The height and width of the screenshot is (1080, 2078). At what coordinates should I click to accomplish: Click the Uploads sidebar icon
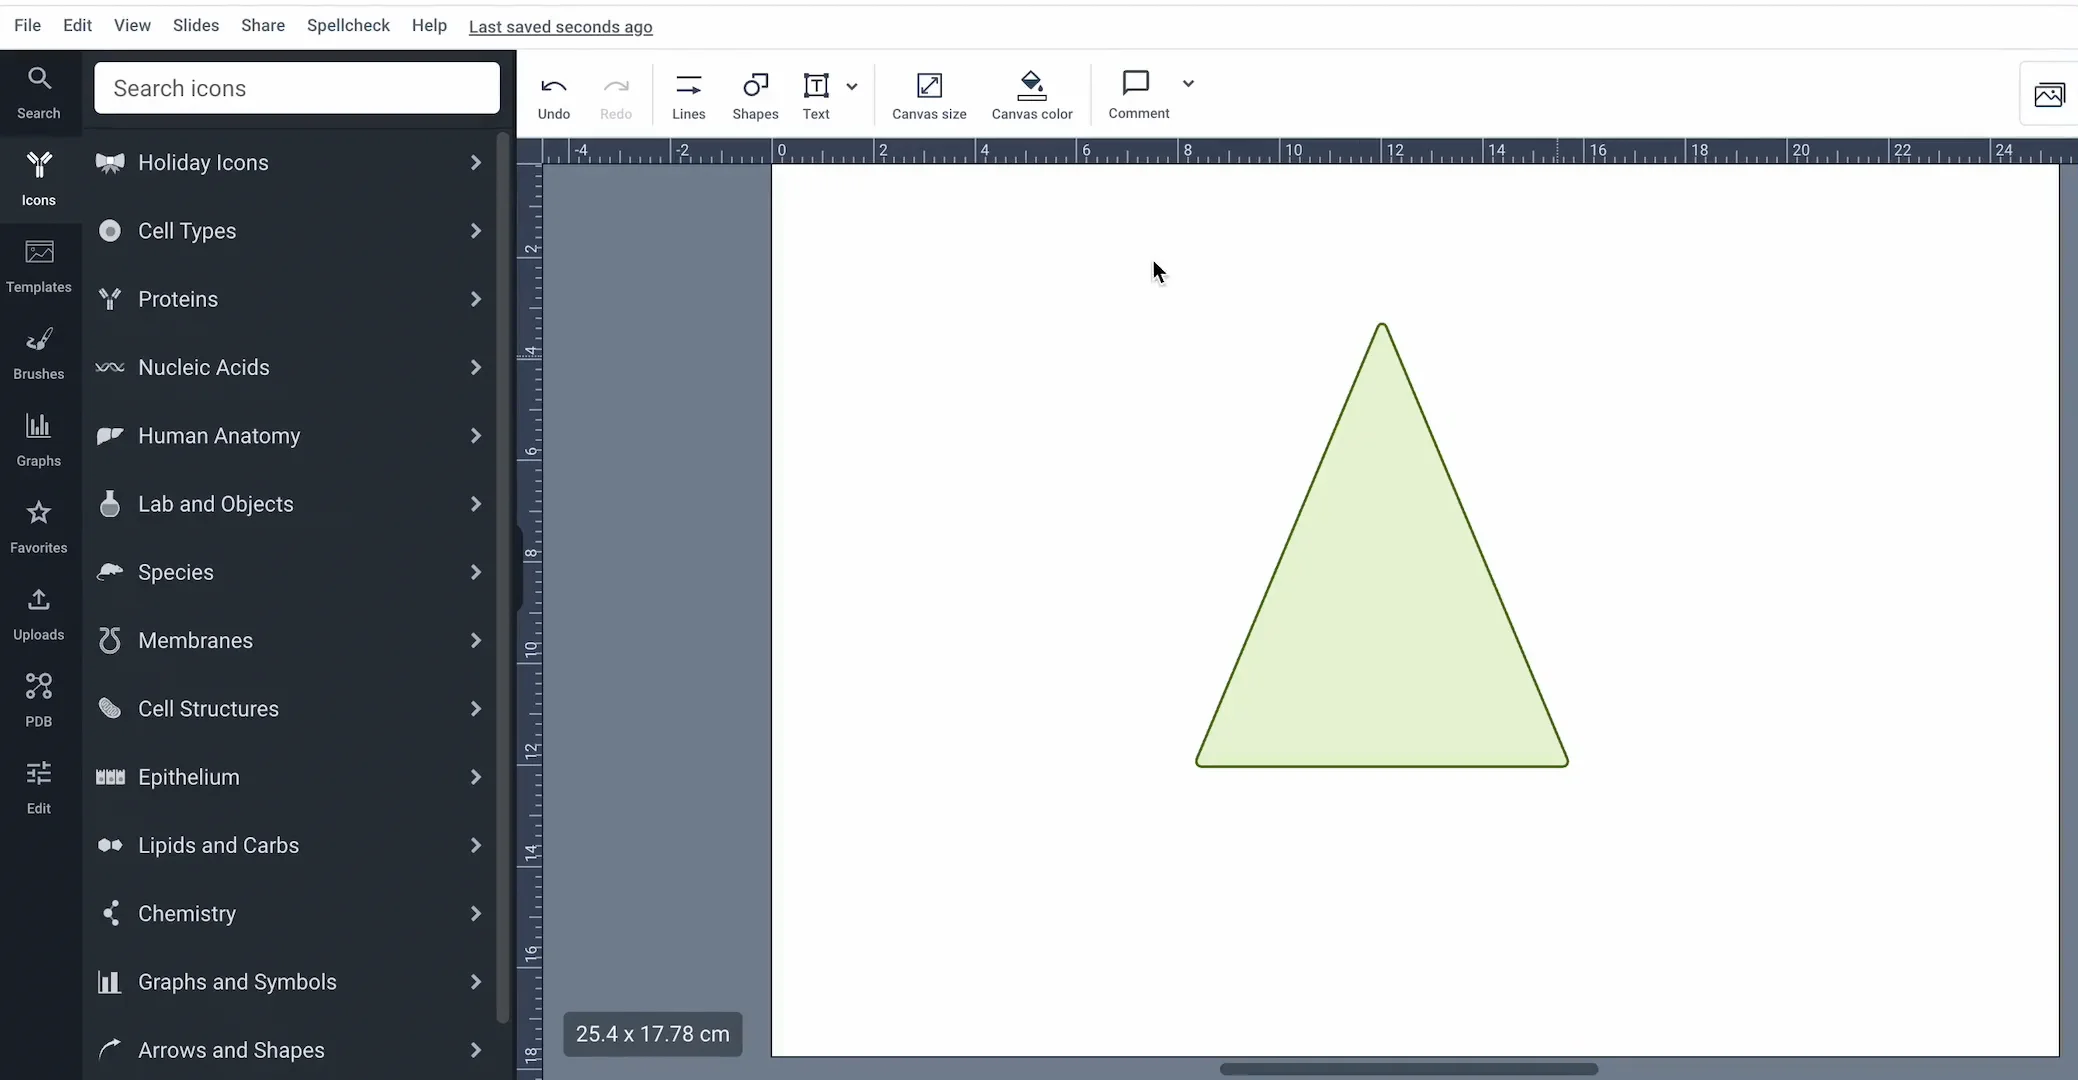click(38, 612)
